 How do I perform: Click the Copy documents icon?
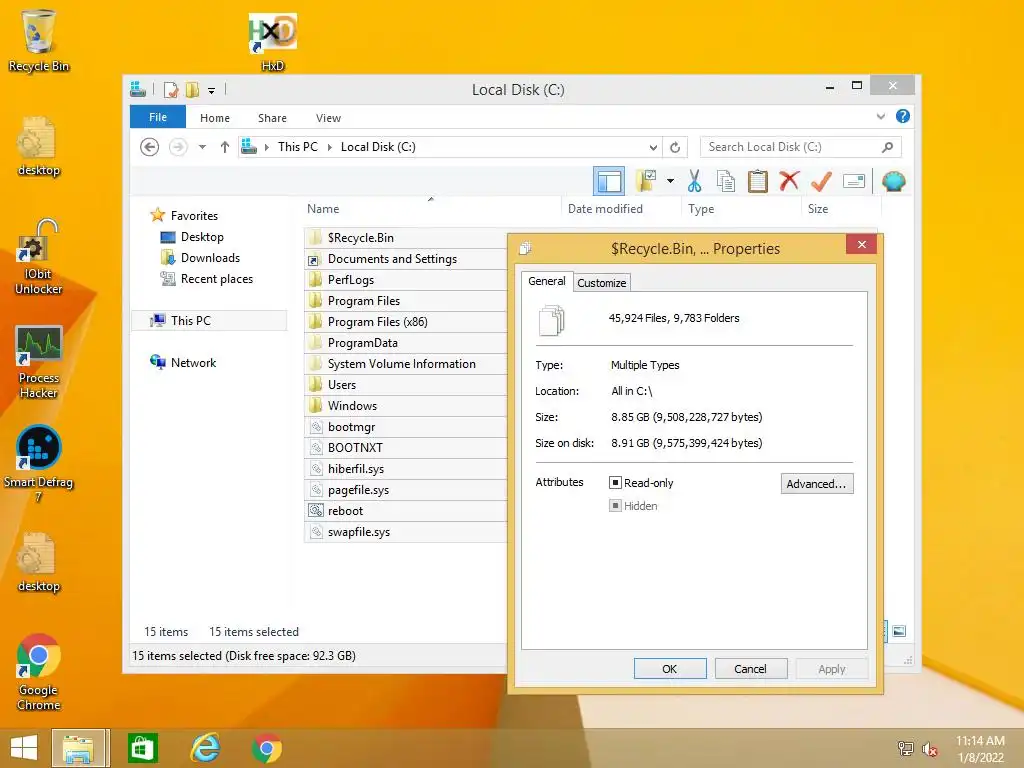(x=726, y=181)
